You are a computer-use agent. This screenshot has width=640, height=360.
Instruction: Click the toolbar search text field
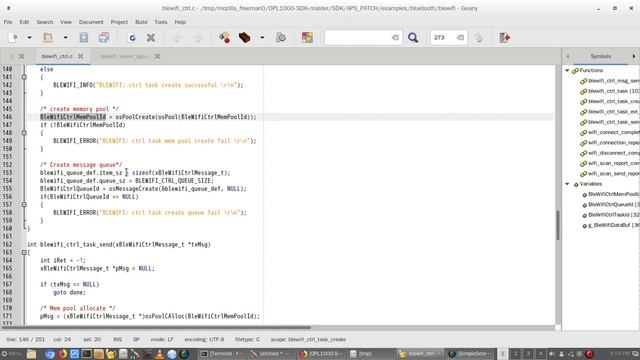(x=358, y=38)
